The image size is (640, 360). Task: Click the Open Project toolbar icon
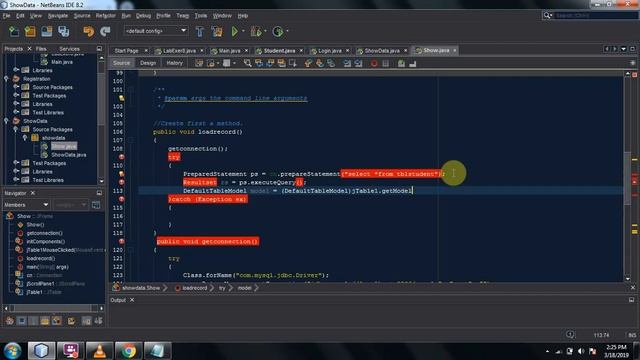(47, 31)
